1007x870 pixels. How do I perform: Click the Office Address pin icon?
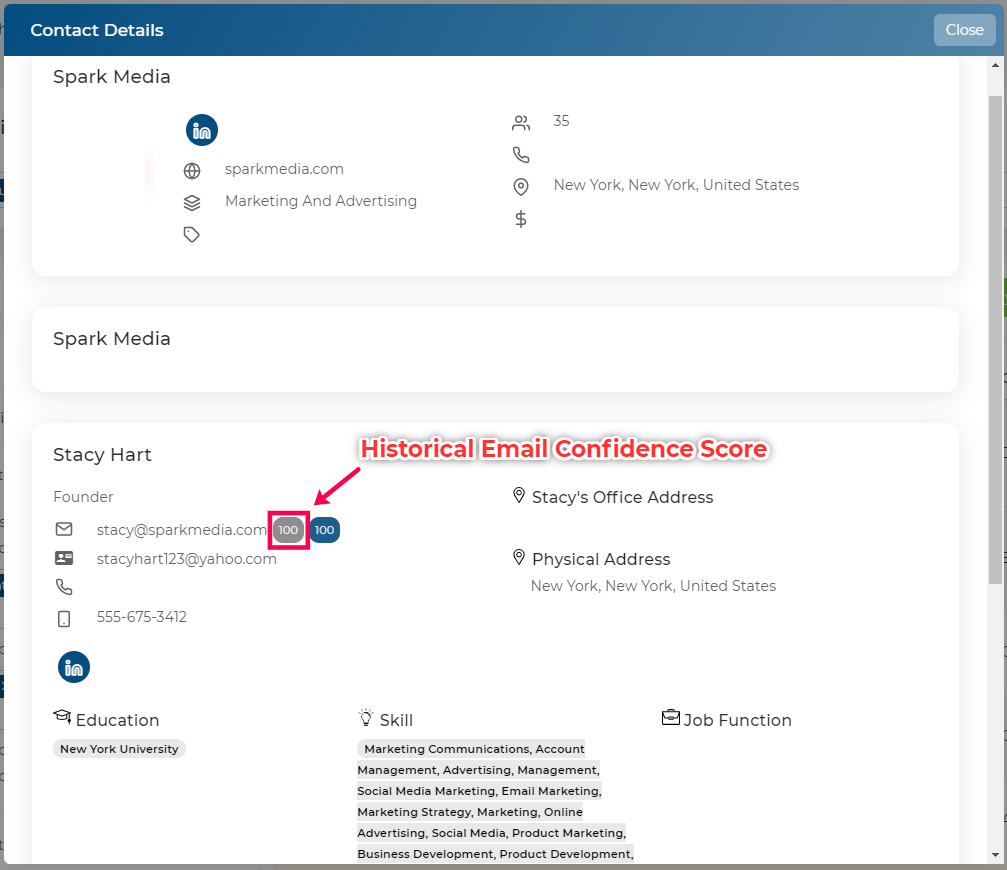(519, 495)
